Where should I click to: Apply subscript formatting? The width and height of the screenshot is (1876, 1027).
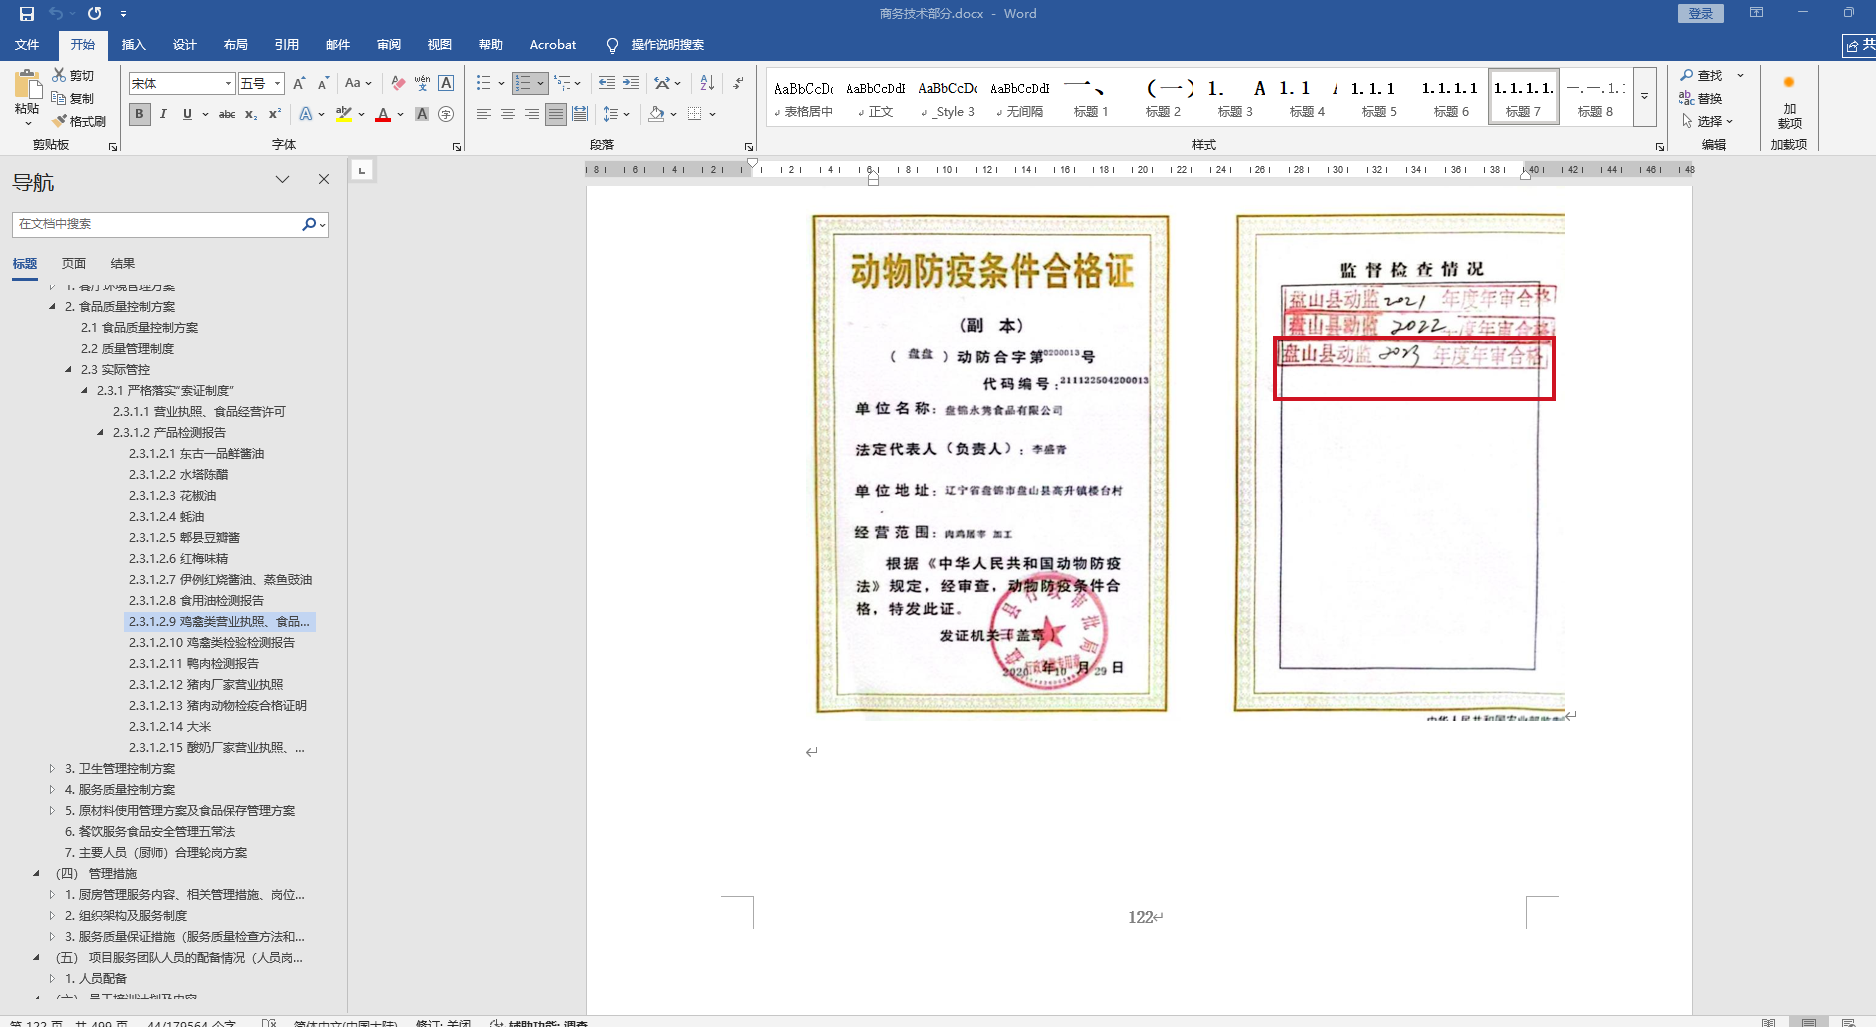(x=251, y=114)
